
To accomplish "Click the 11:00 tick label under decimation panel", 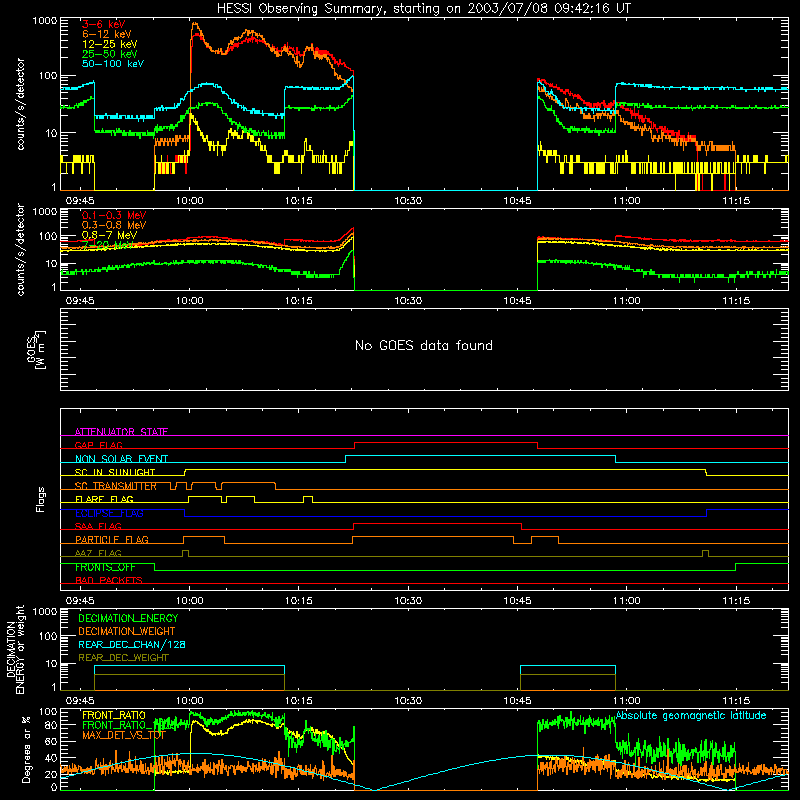I will (x=627, y=701).
